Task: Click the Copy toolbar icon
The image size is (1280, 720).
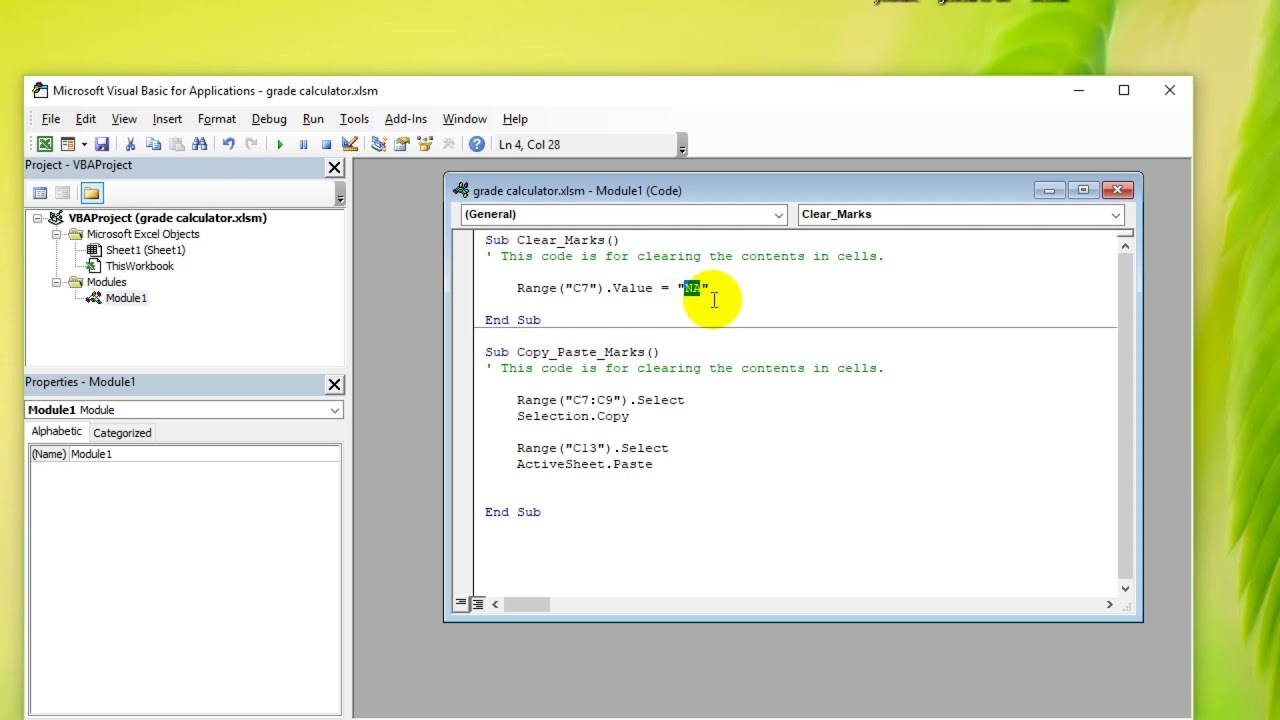Action: [x=153, y=144]
